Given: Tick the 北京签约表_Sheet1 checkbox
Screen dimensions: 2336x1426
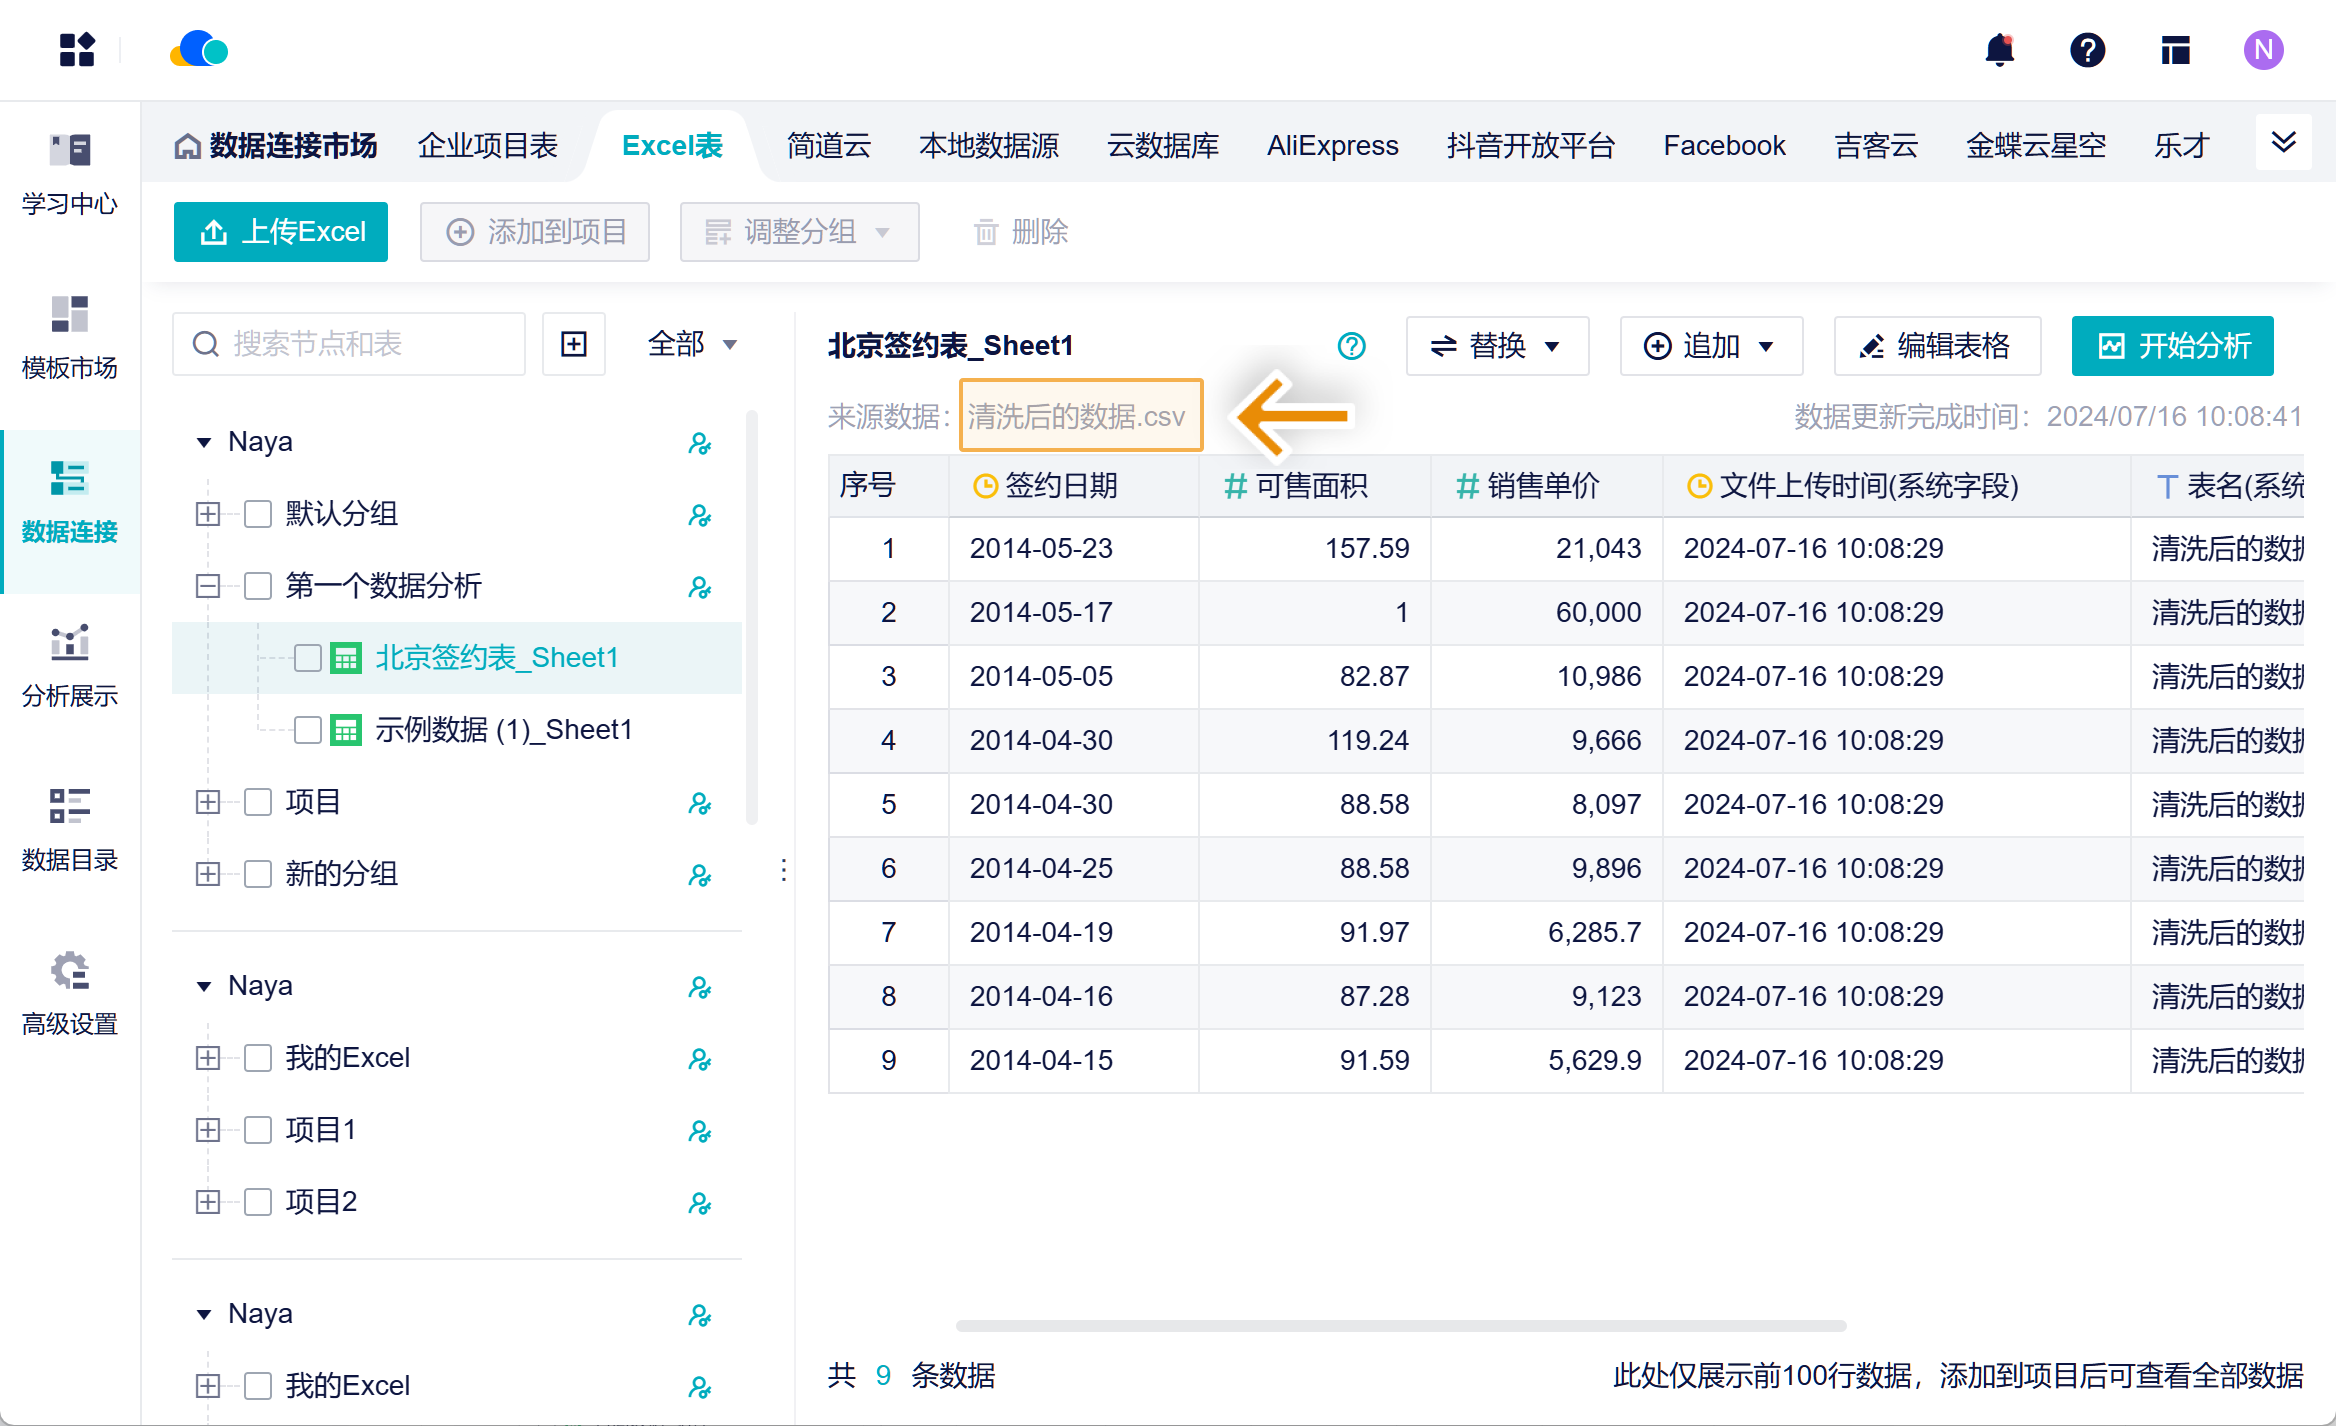Looking at the screenshot, I should 308,658.
